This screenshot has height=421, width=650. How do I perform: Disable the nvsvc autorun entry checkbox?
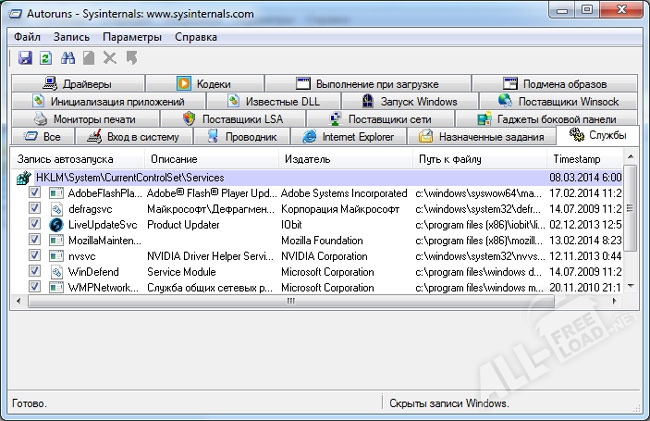coord(35,256)
